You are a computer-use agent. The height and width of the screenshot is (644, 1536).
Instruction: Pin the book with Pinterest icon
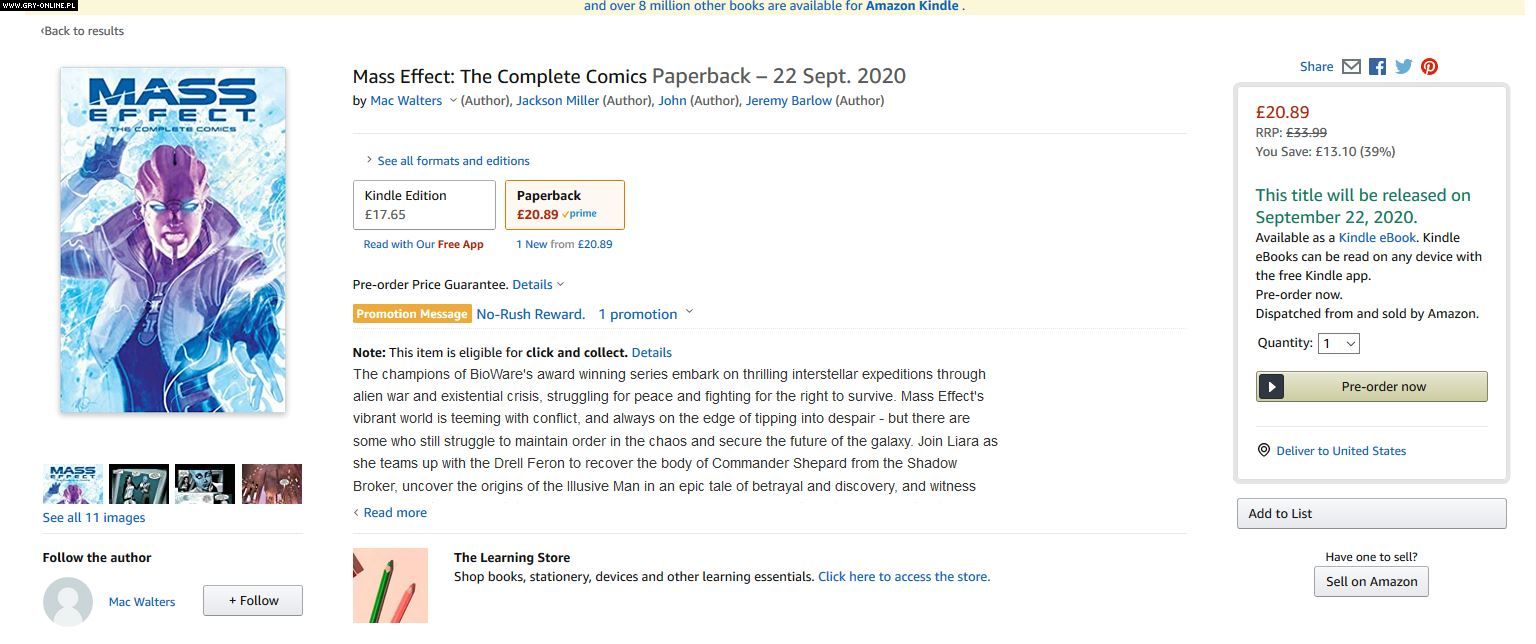click(x=1430, y=67)
